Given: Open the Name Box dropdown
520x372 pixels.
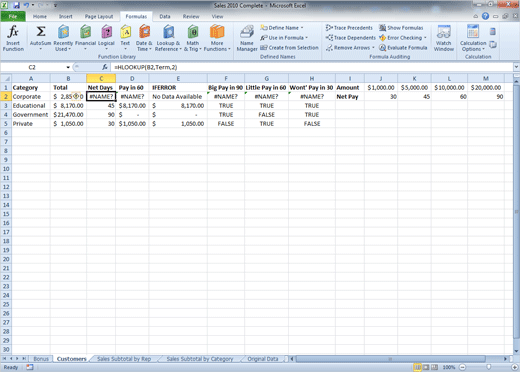Looking at the screenshot, I should pos(68,67).
